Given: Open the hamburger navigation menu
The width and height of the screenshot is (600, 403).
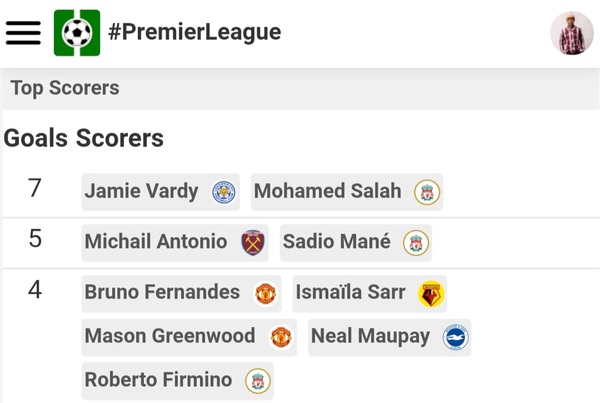Looking at the screenshot, I should [24, 32].
